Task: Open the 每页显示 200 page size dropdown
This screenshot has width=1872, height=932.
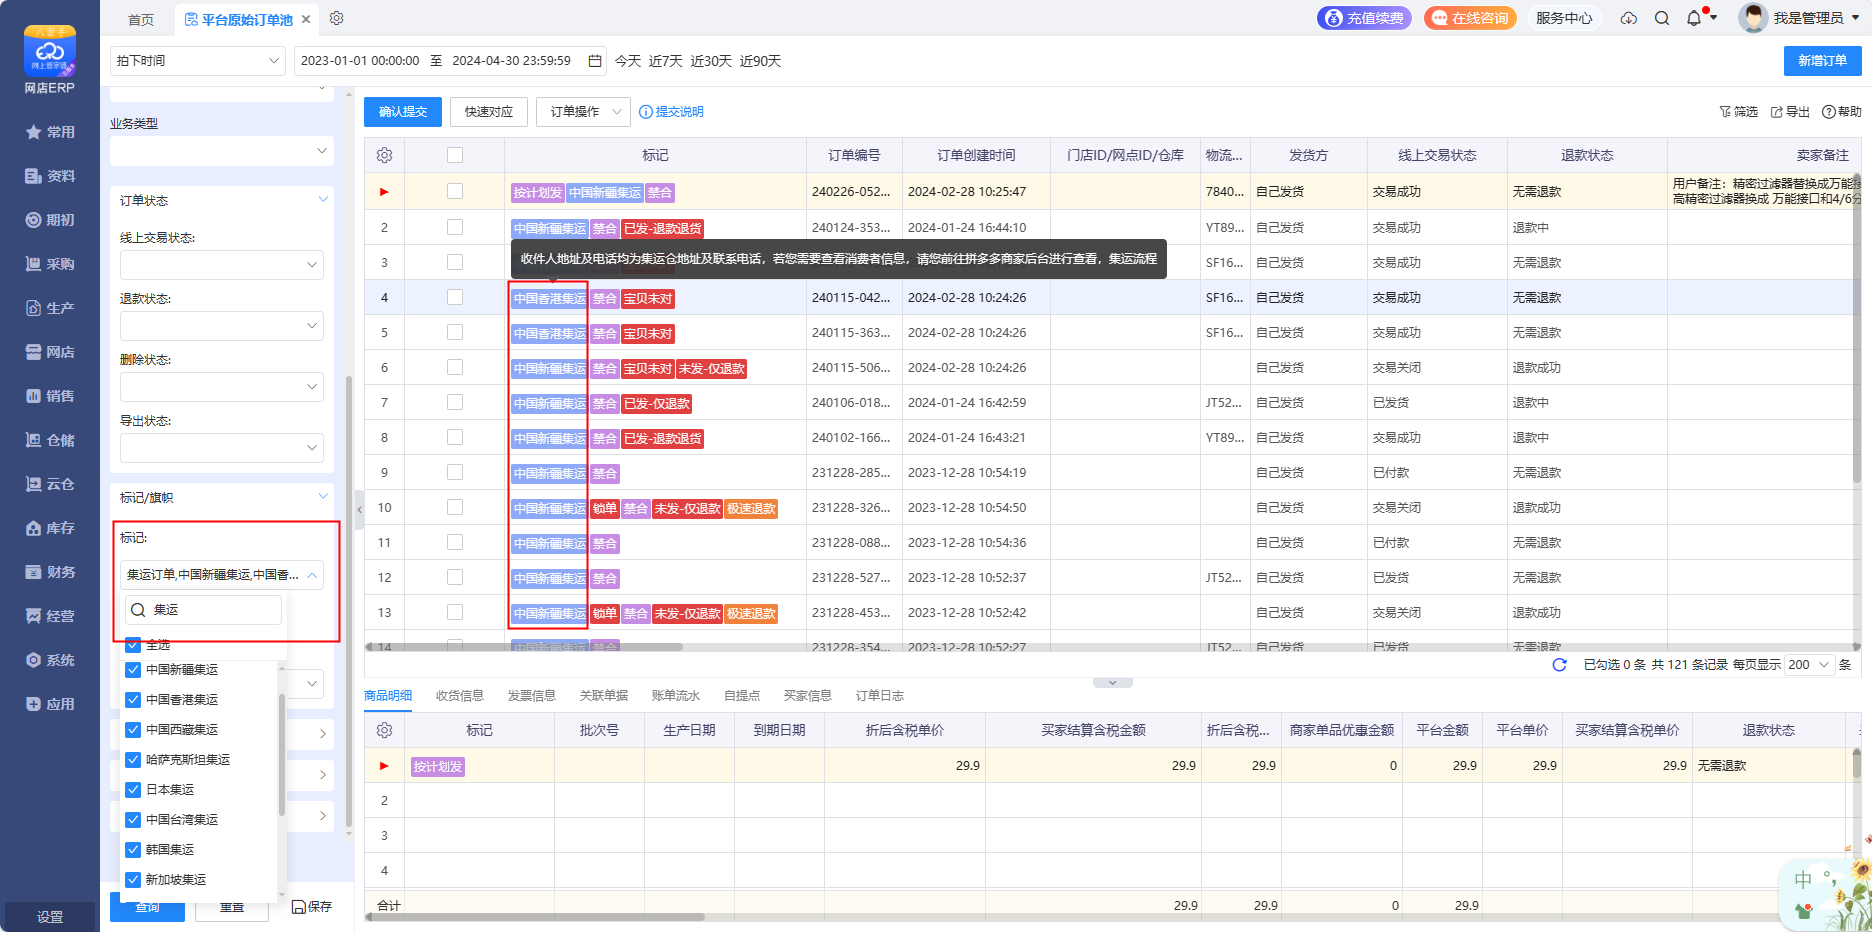Action: point(1810,665)
